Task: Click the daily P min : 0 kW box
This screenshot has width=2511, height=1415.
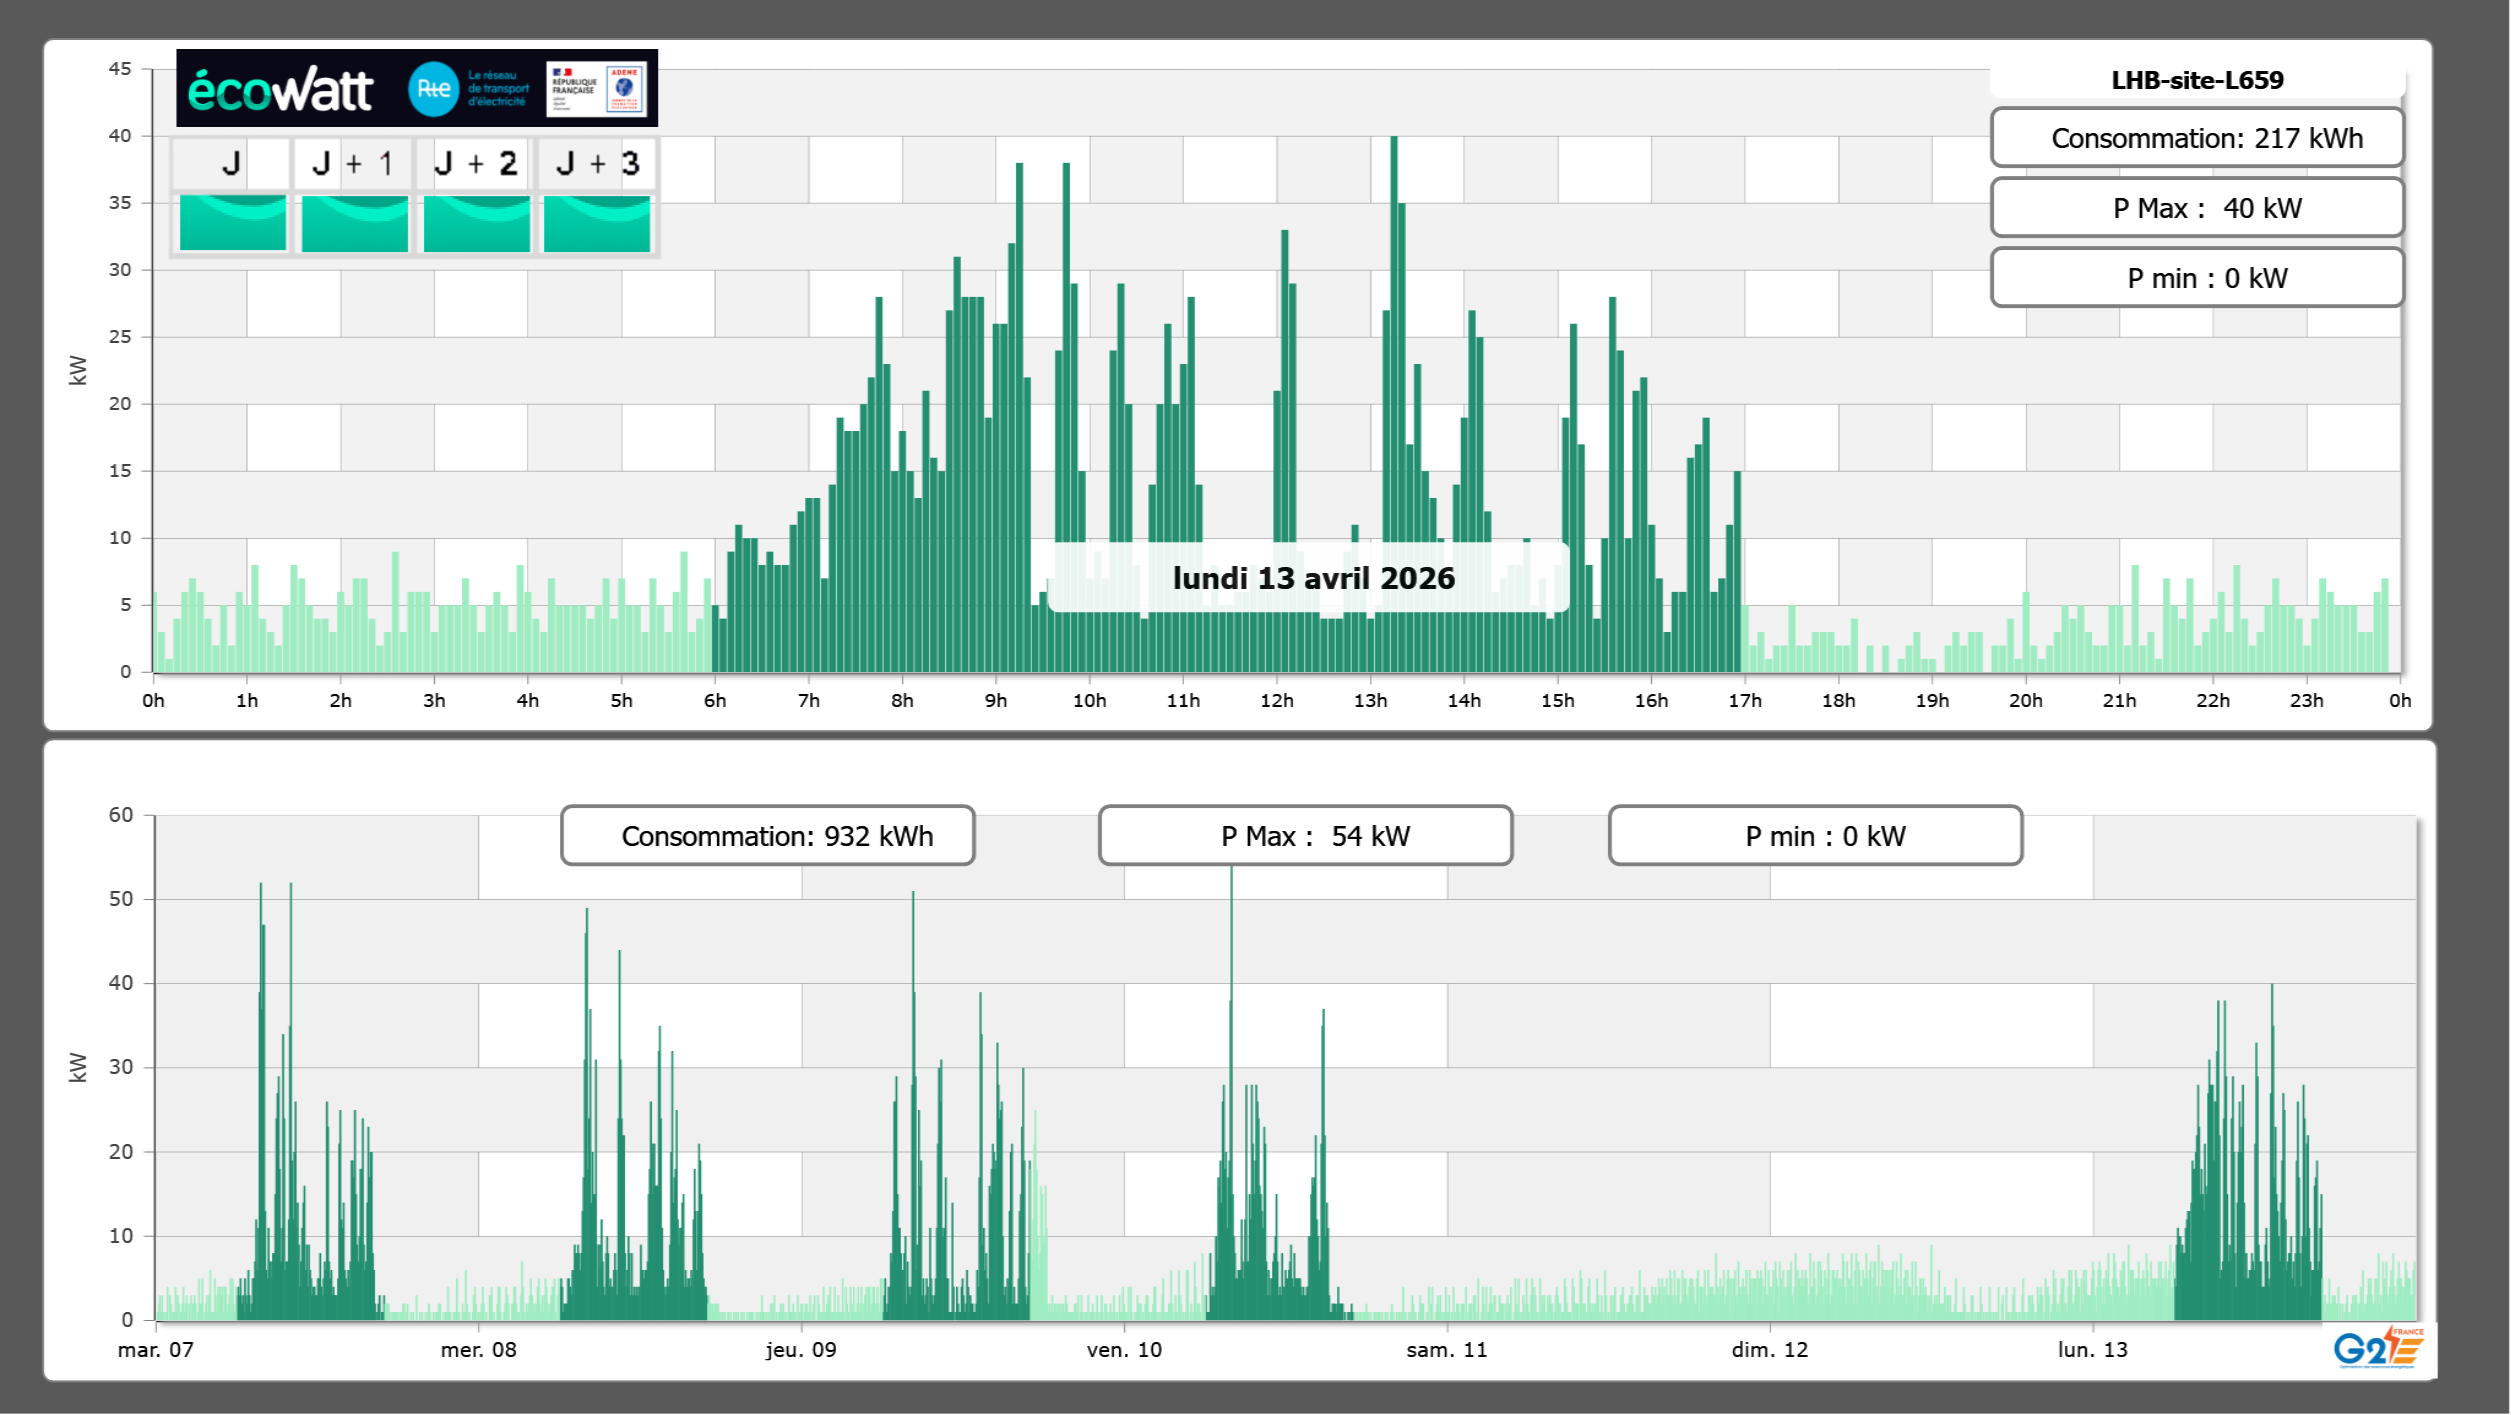Action: pos(2197,278)
